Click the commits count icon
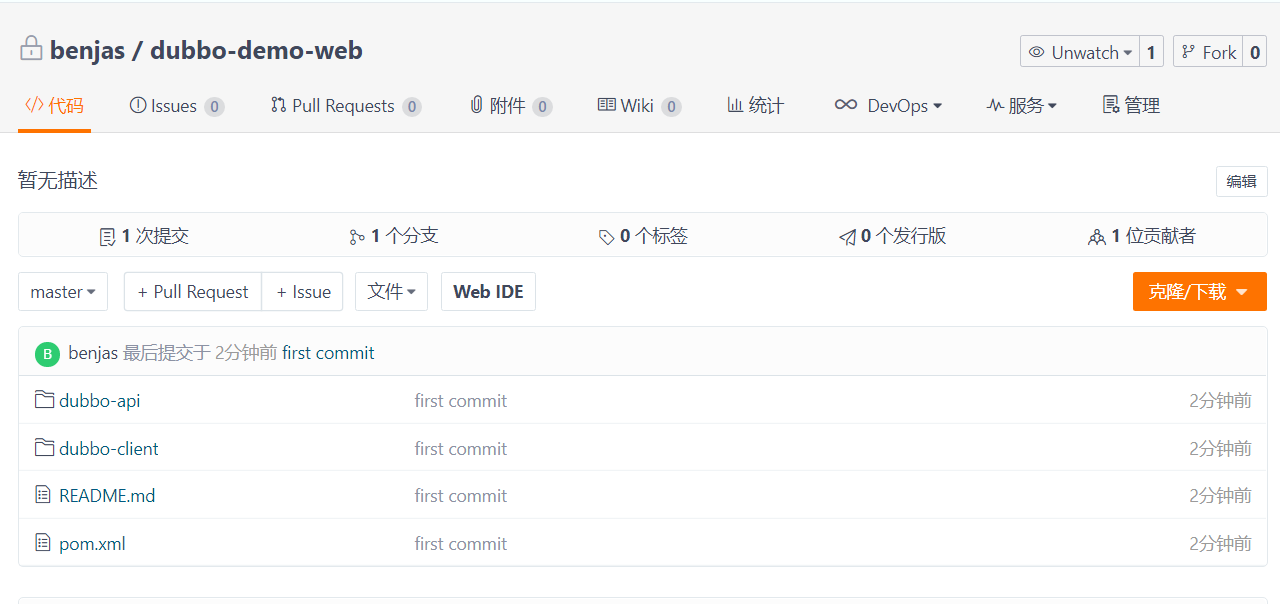 point(108,237)
